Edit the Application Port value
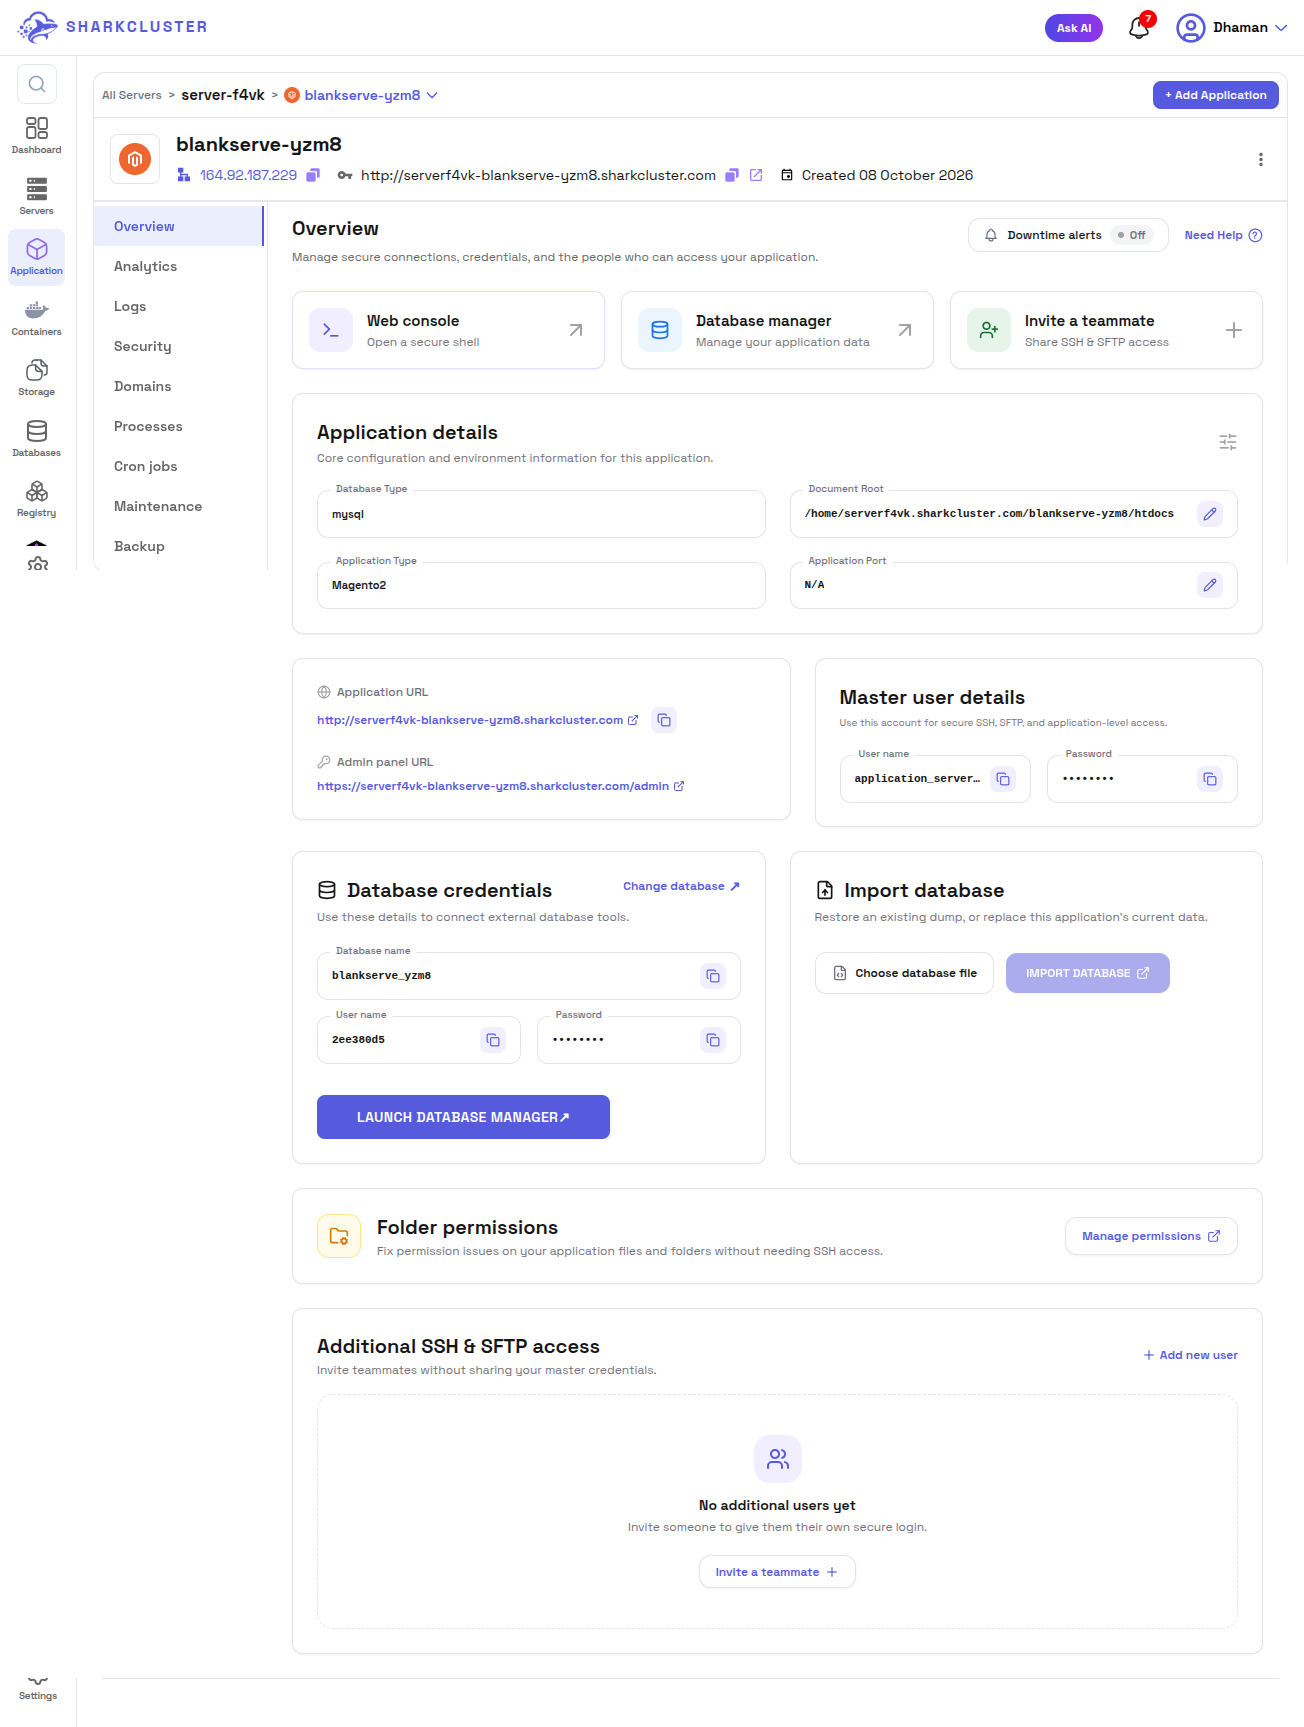The width and height of the screenshot is (1304, 1727). click(1210, 585)
